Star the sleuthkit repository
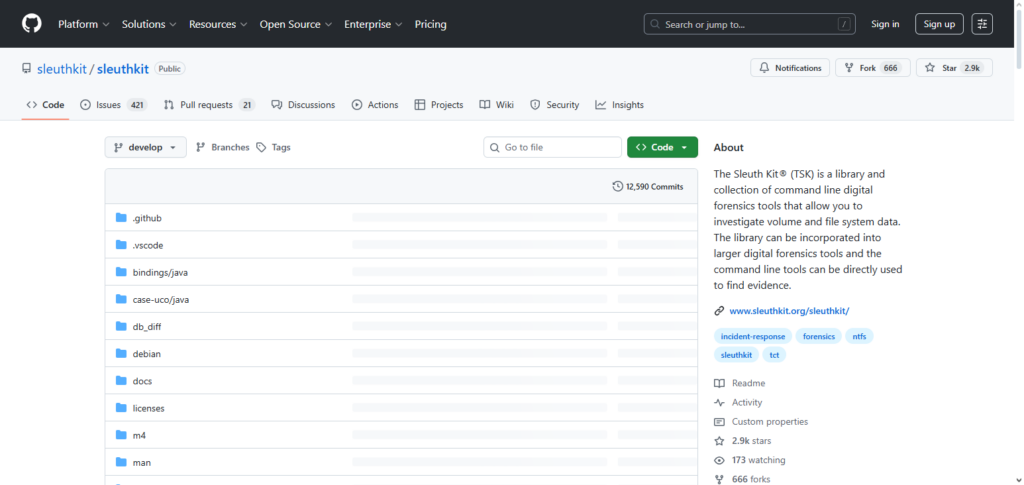 pyautogui.click(x=953, y=68)
